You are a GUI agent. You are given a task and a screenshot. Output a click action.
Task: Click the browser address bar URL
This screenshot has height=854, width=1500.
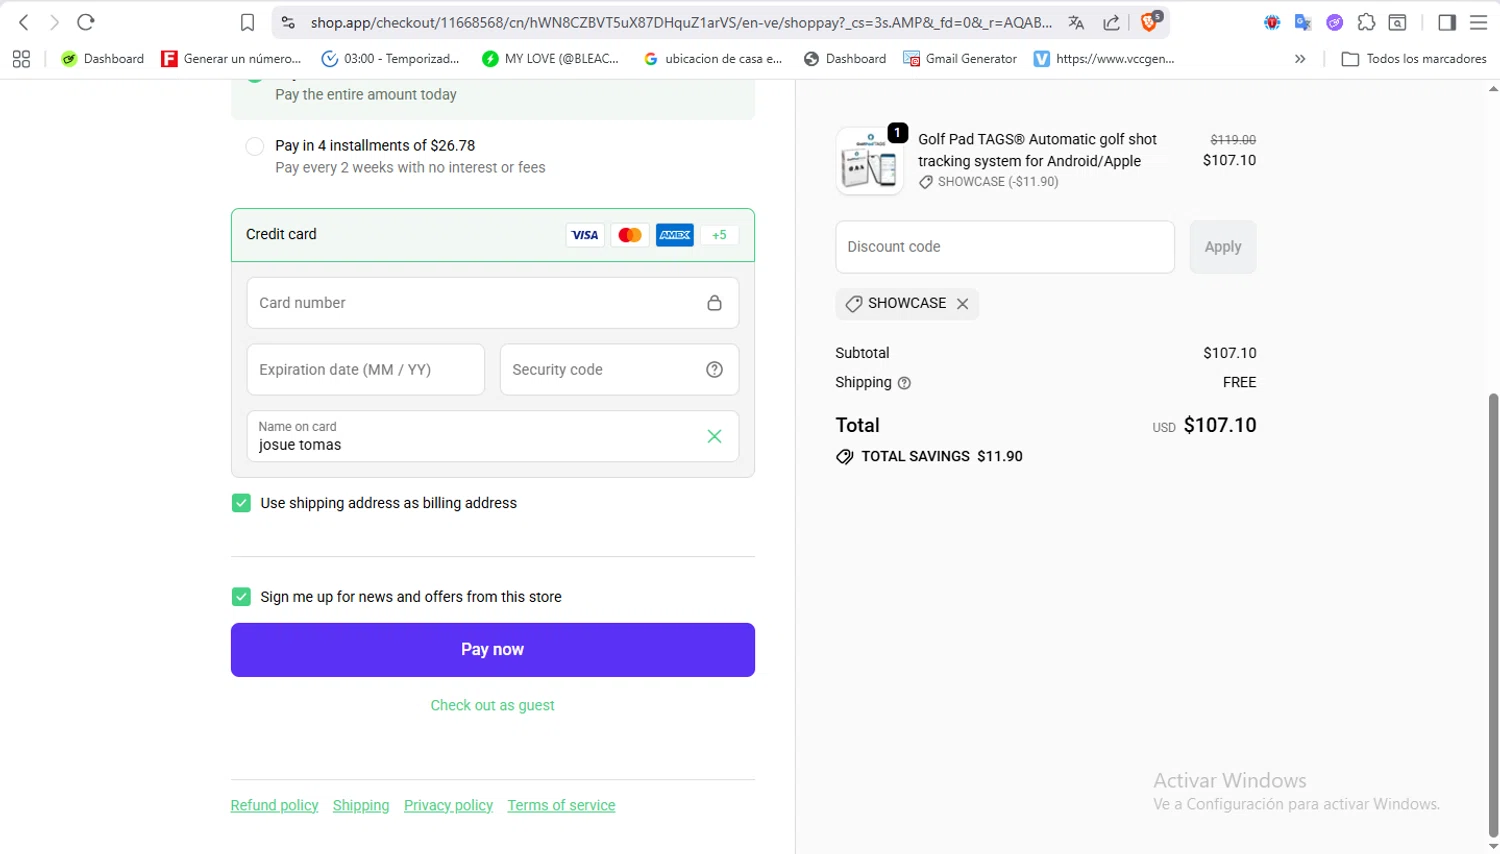click(x=681, y=22)
